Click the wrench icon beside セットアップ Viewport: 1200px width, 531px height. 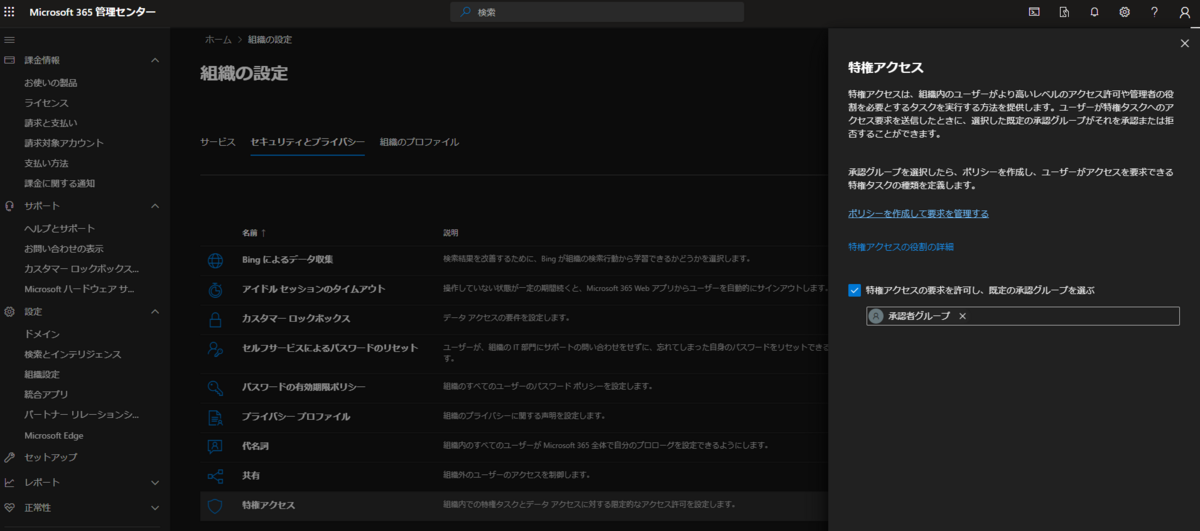tap(10, 457)
